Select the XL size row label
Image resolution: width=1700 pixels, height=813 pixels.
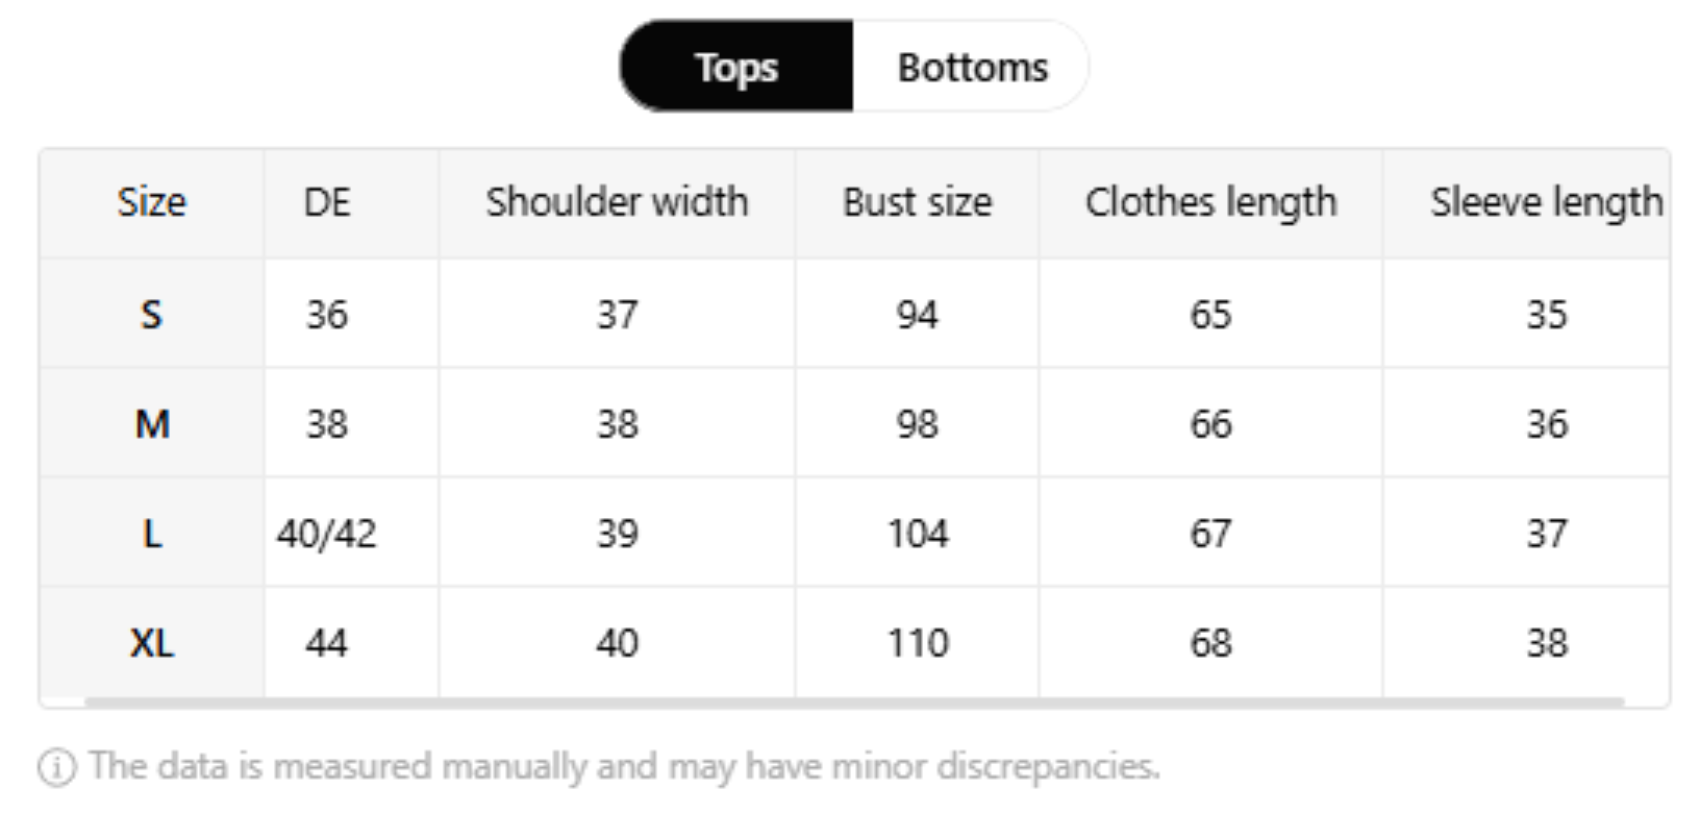point(151,643)
